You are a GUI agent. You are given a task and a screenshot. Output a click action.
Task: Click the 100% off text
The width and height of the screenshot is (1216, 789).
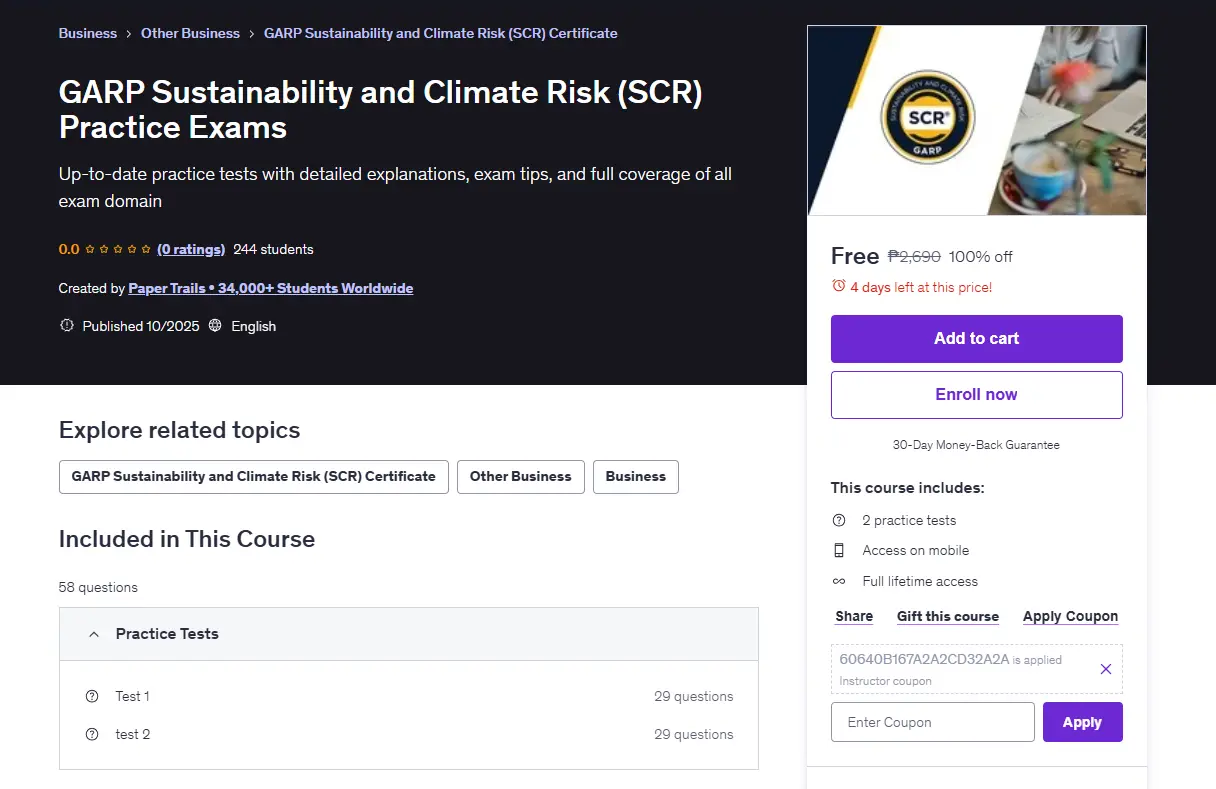pos(981,256)
